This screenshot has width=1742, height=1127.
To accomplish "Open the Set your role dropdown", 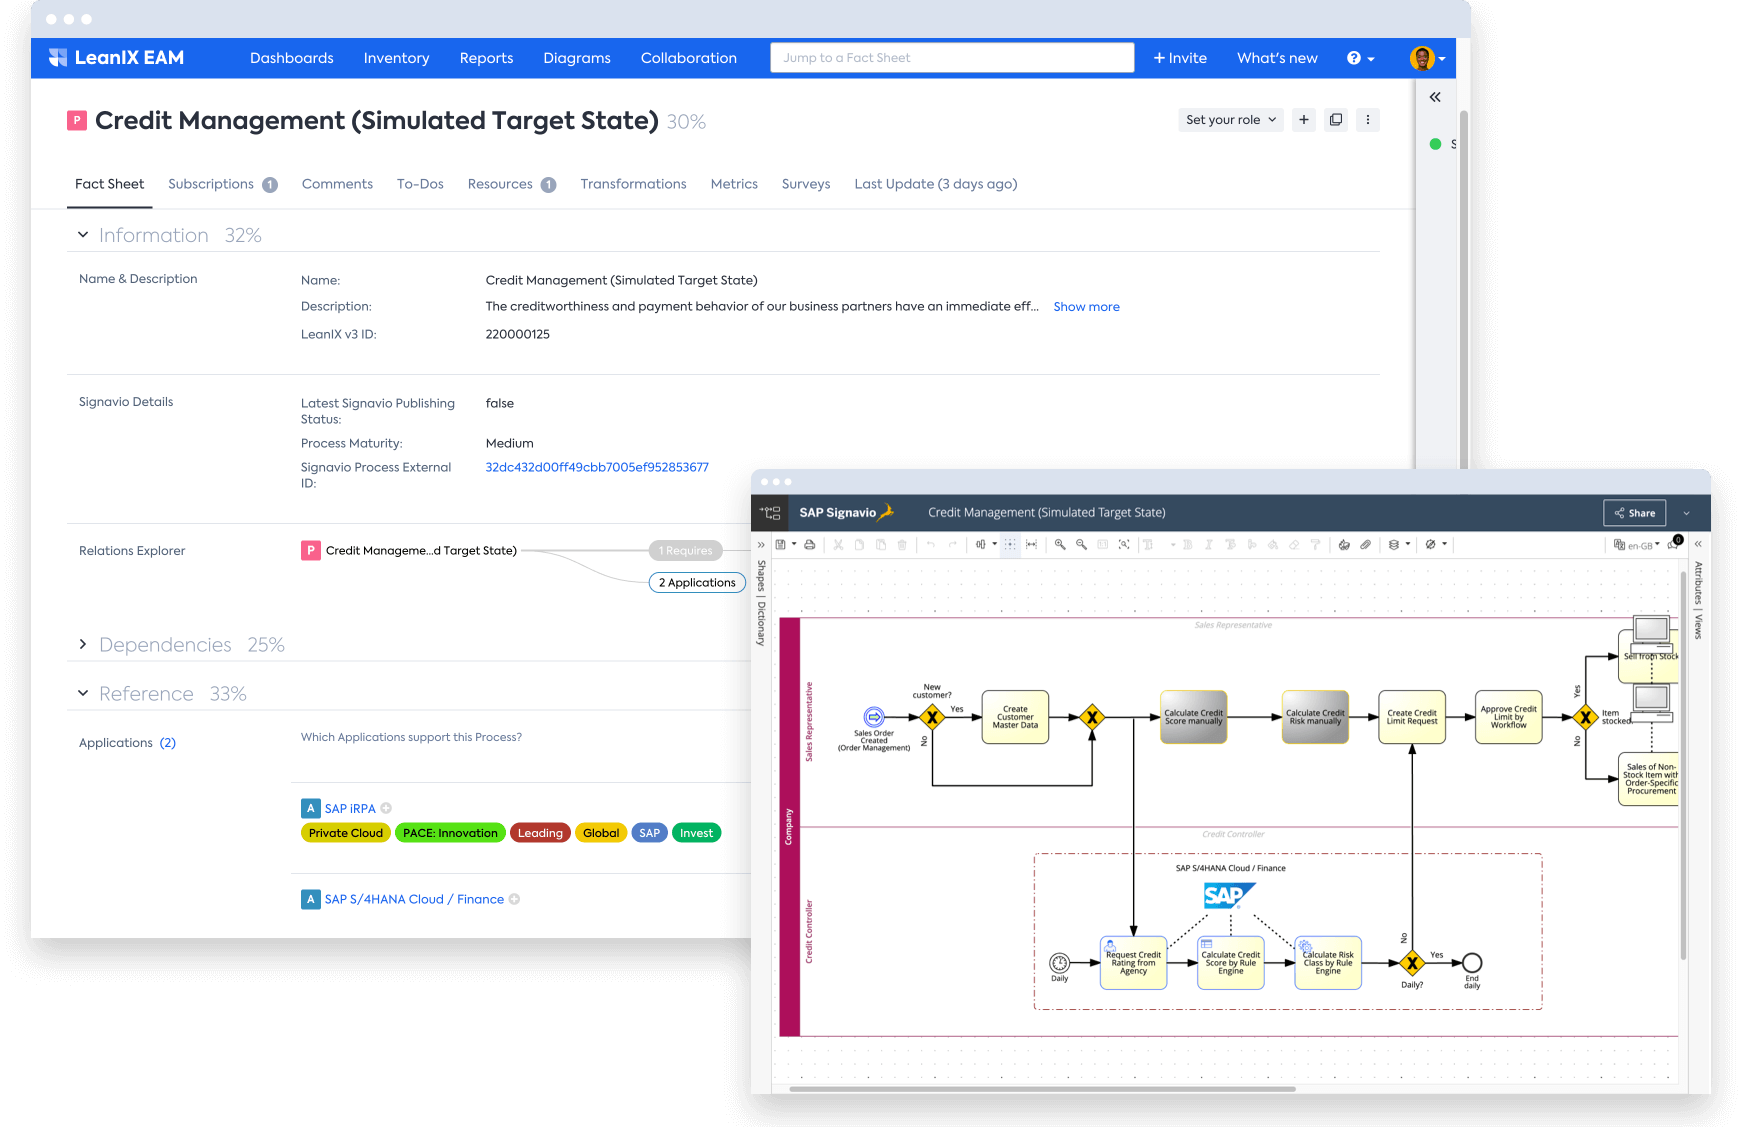I will (x=1231, y=120).
